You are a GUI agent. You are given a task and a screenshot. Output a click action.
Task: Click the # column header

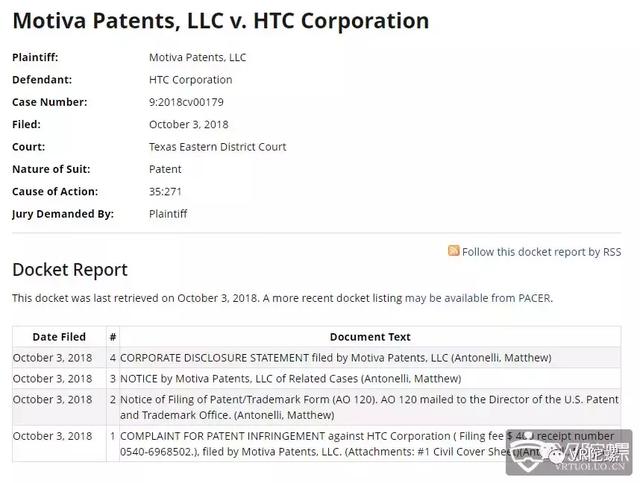pyautogui.click(x=113, y=337)
